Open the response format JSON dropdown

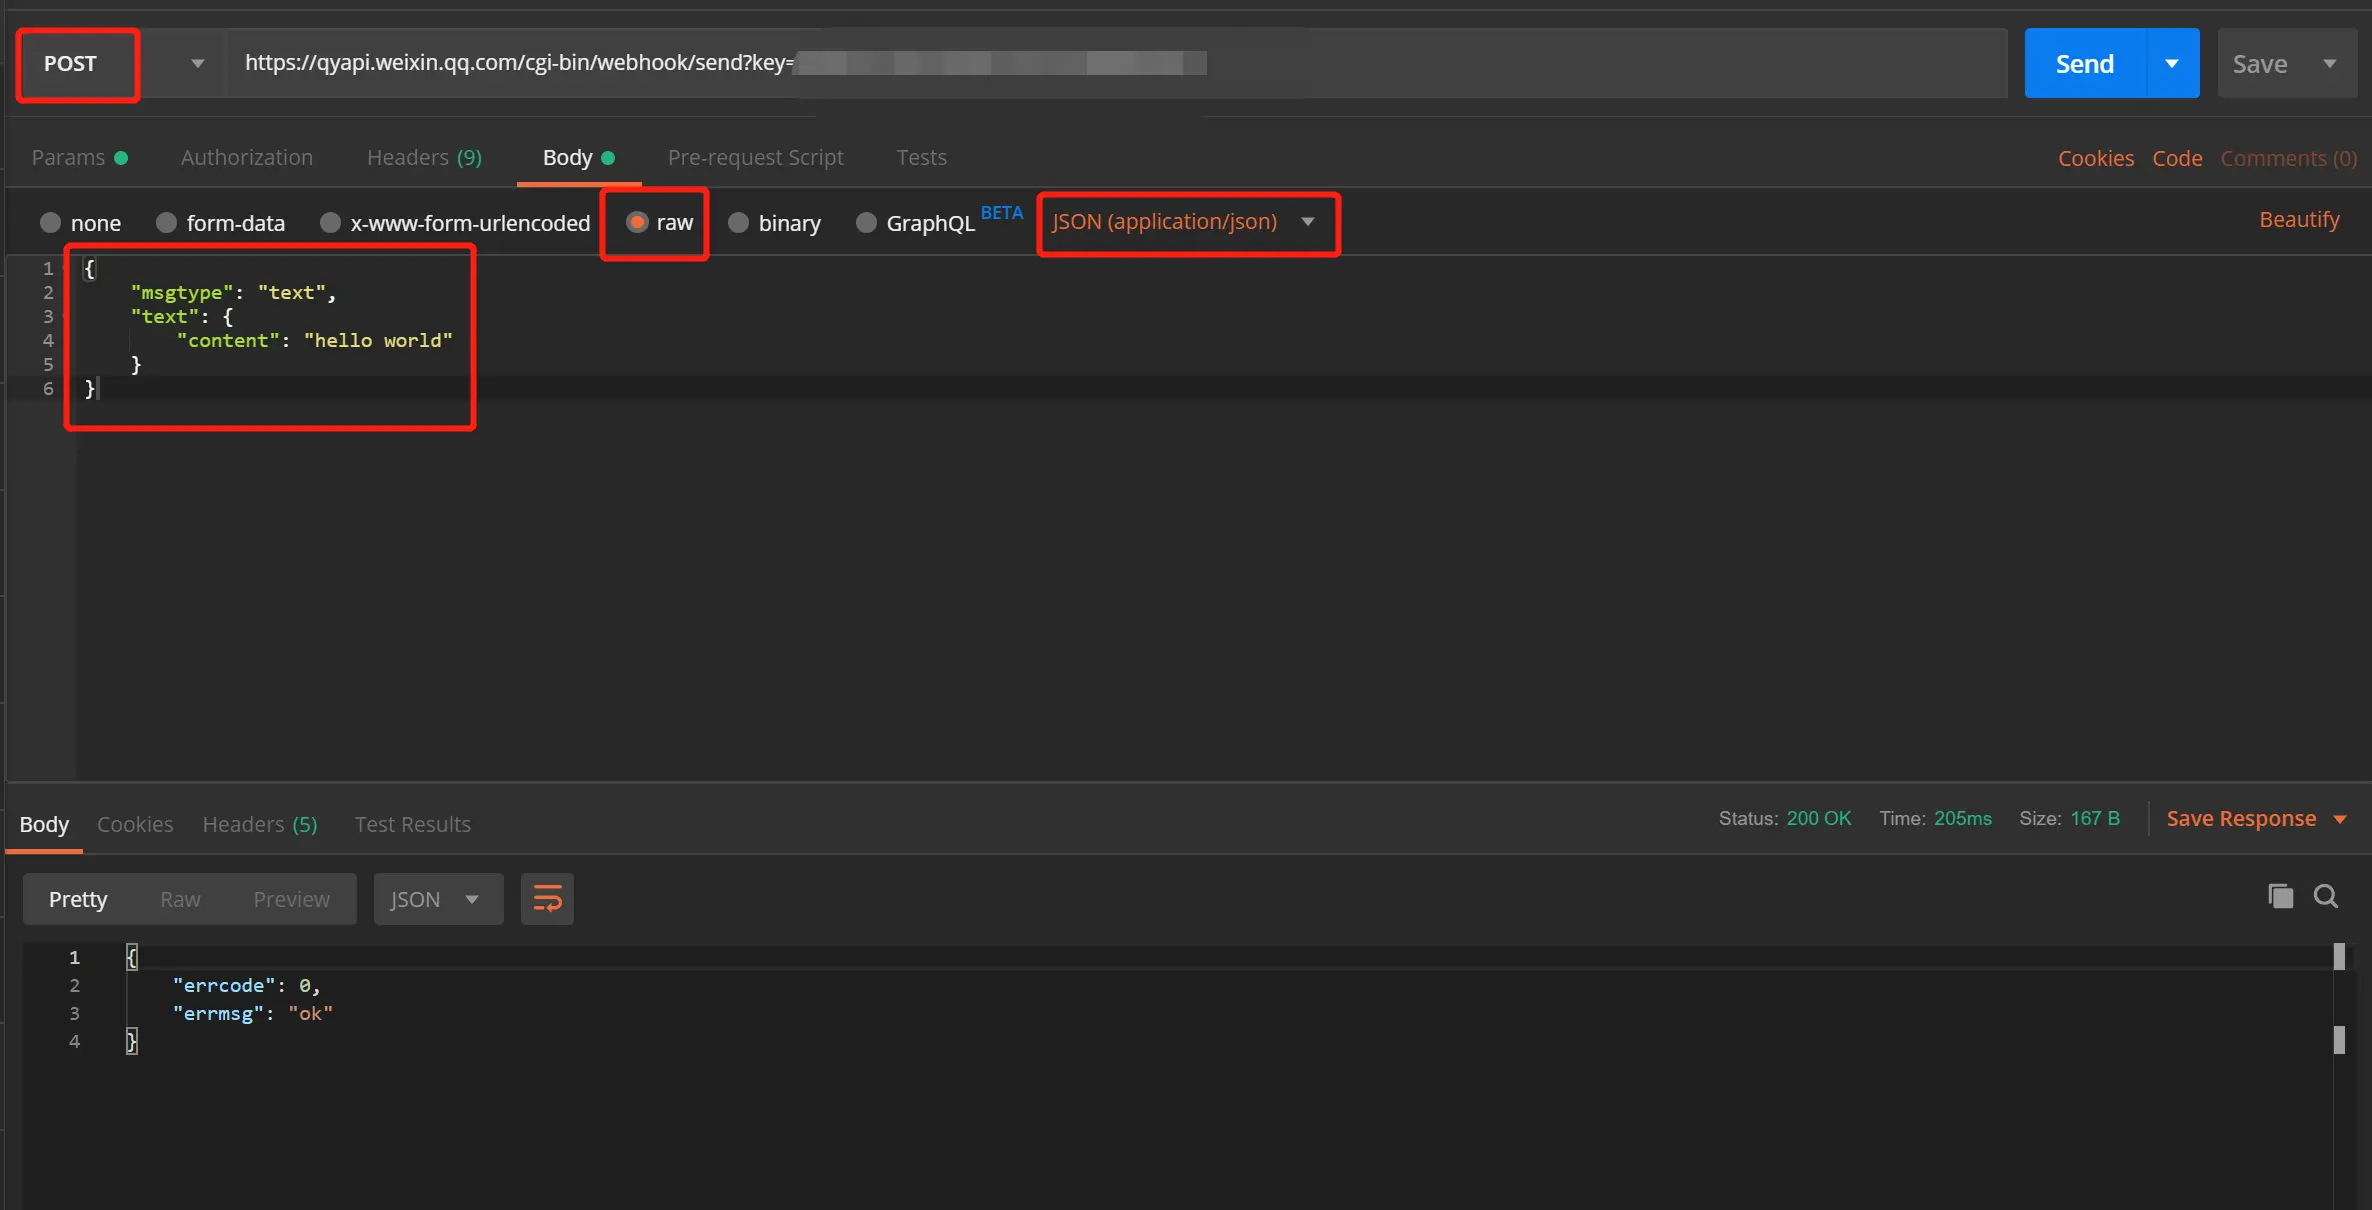[437, 899]
